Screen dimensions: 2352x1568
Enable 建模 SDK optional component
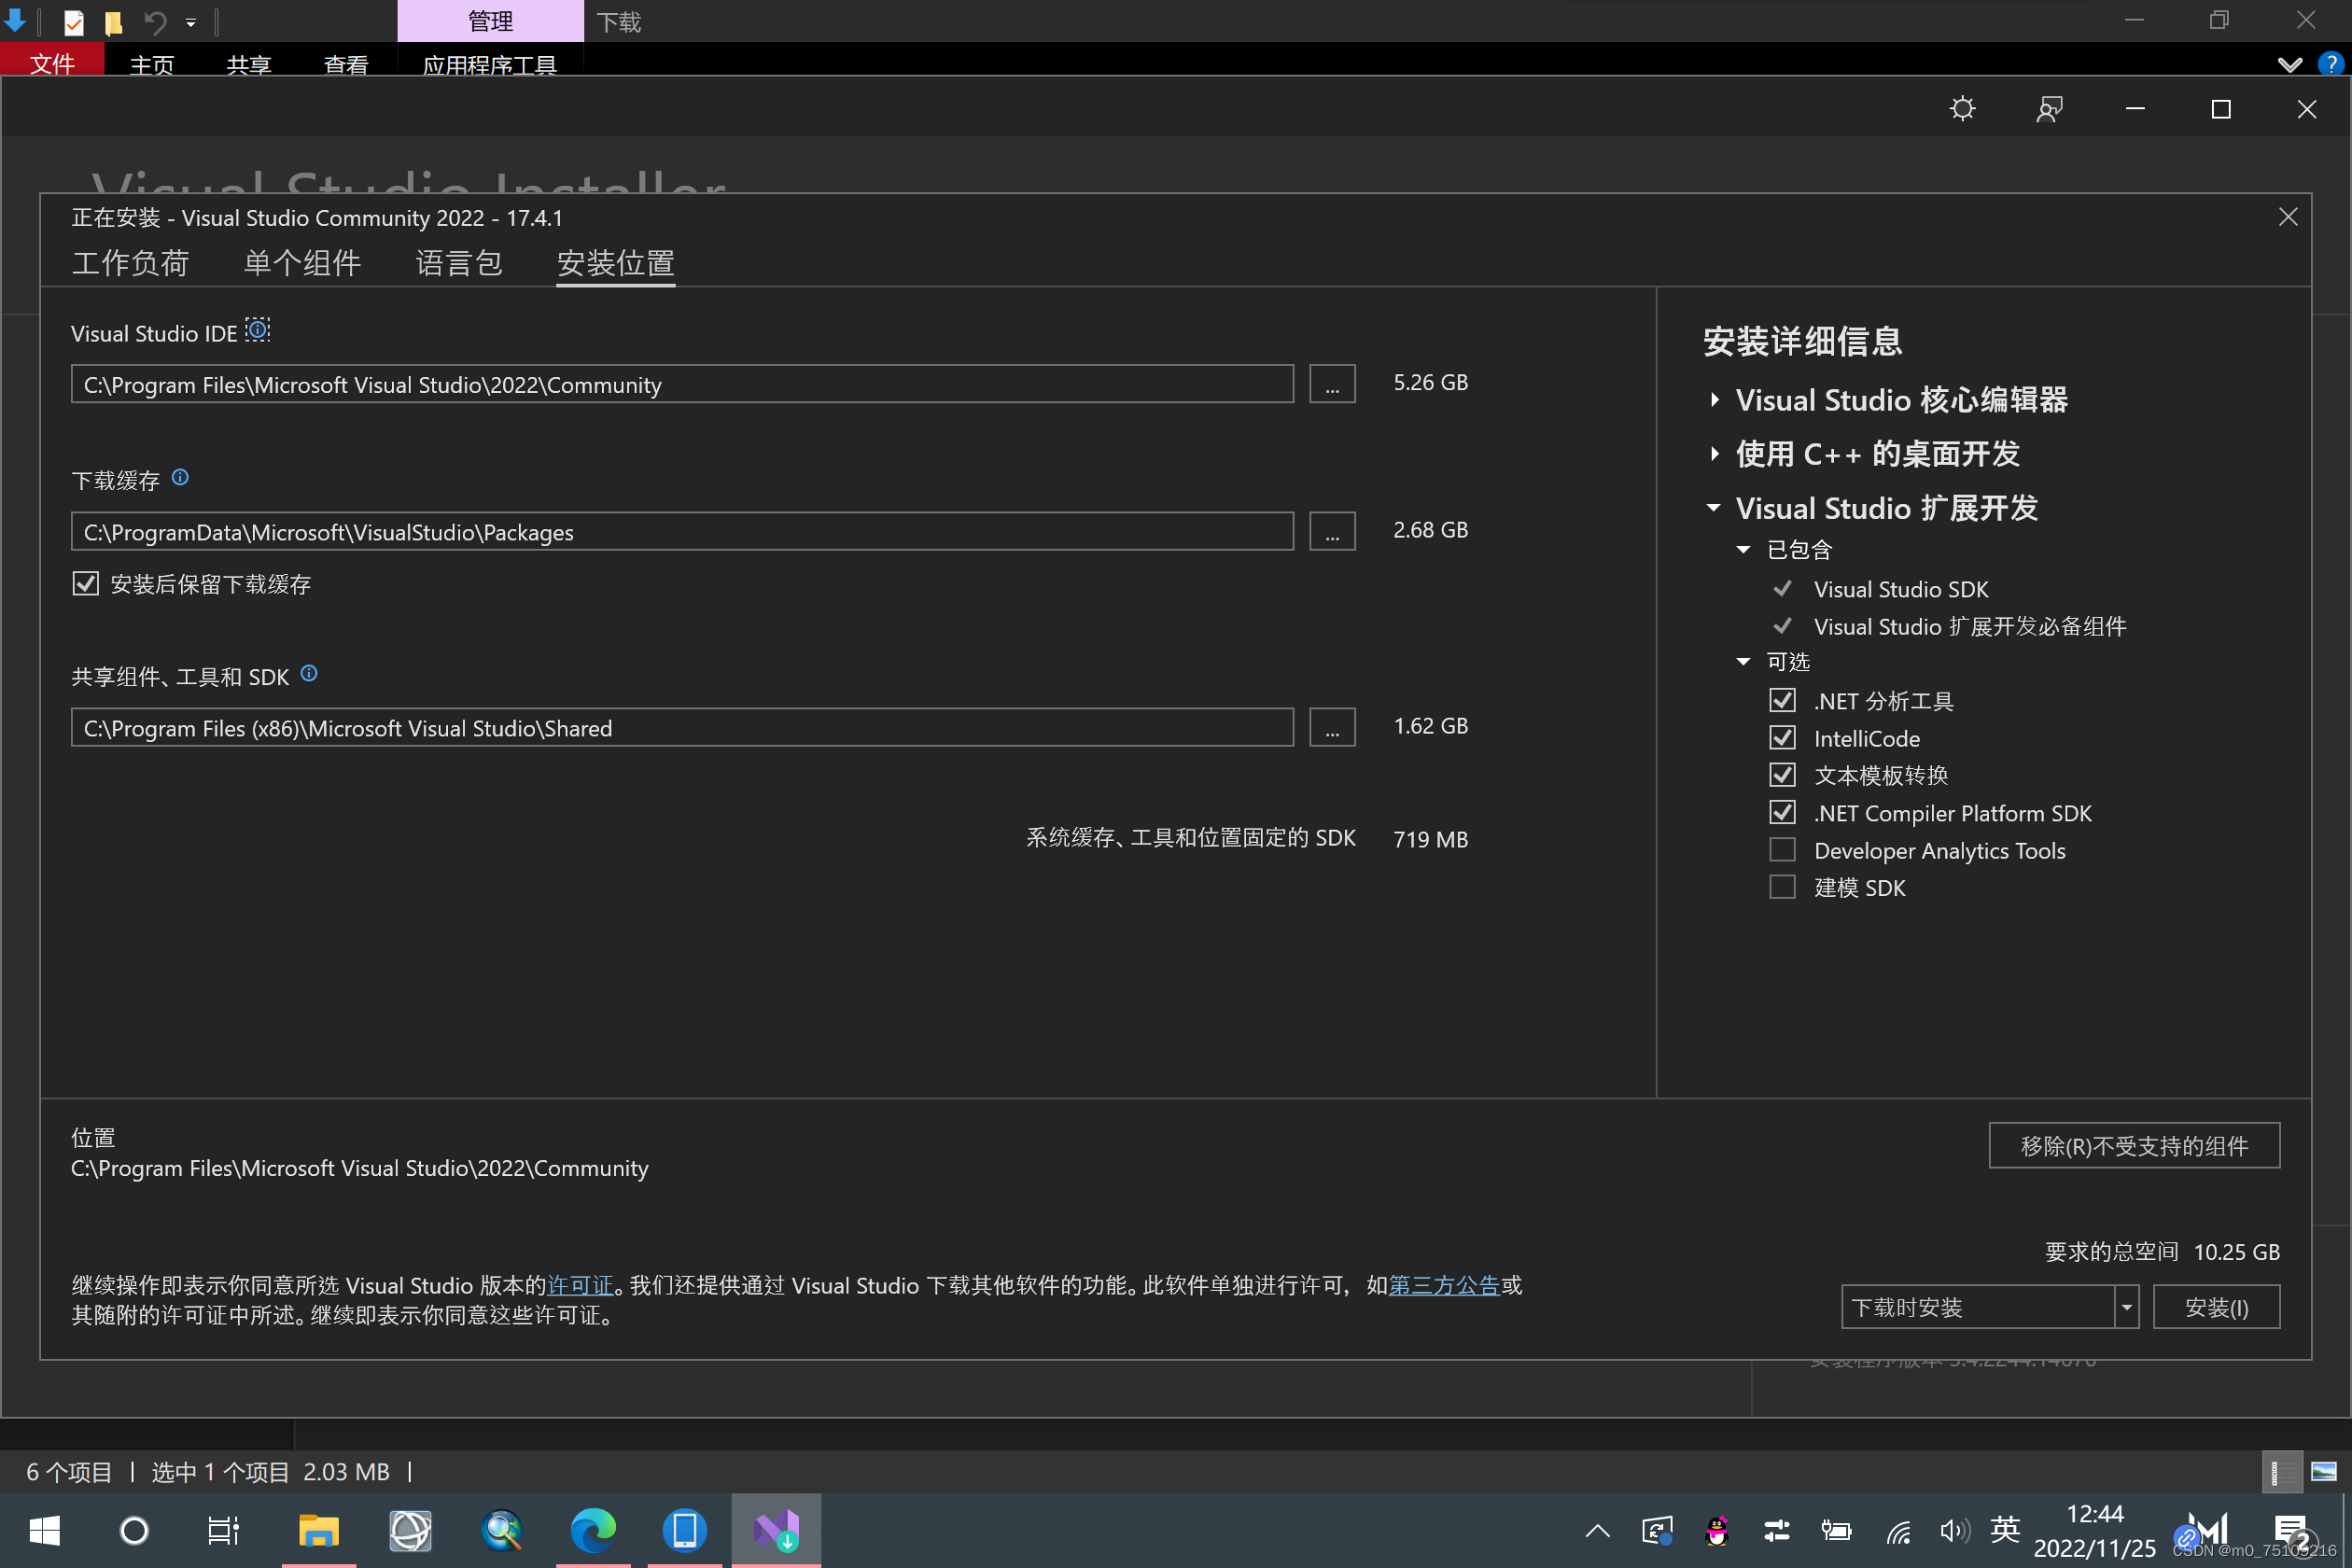click(x=1782, y=887)
